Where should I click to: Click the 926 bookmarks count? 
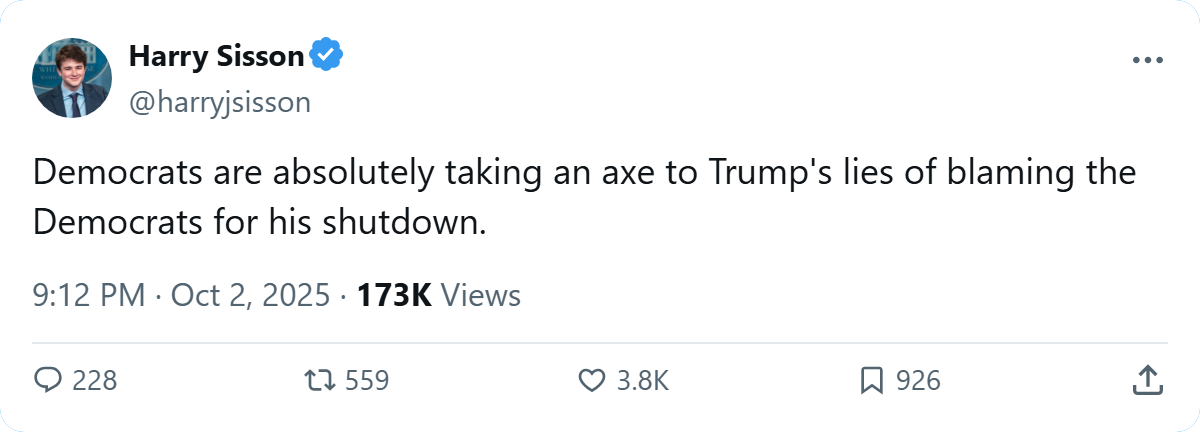pyautogui.click(x=918, y=381)
